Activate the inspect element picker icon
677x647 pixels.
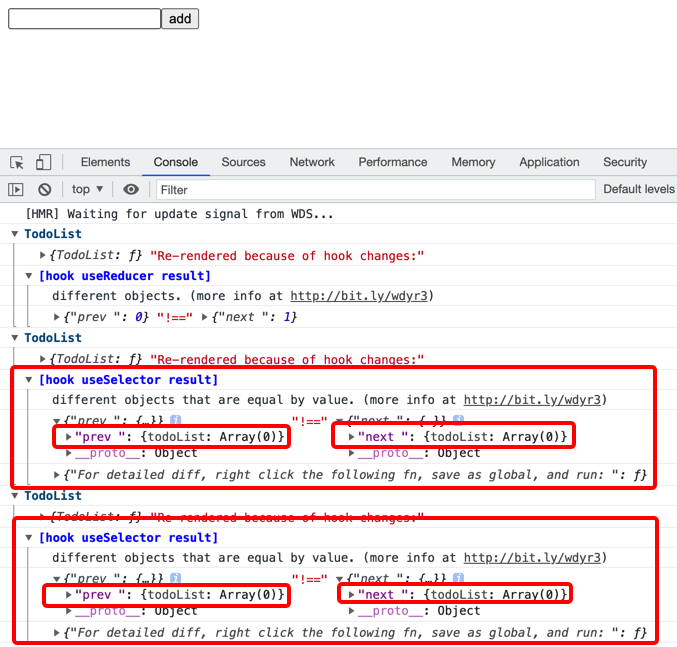click(17, 162)
